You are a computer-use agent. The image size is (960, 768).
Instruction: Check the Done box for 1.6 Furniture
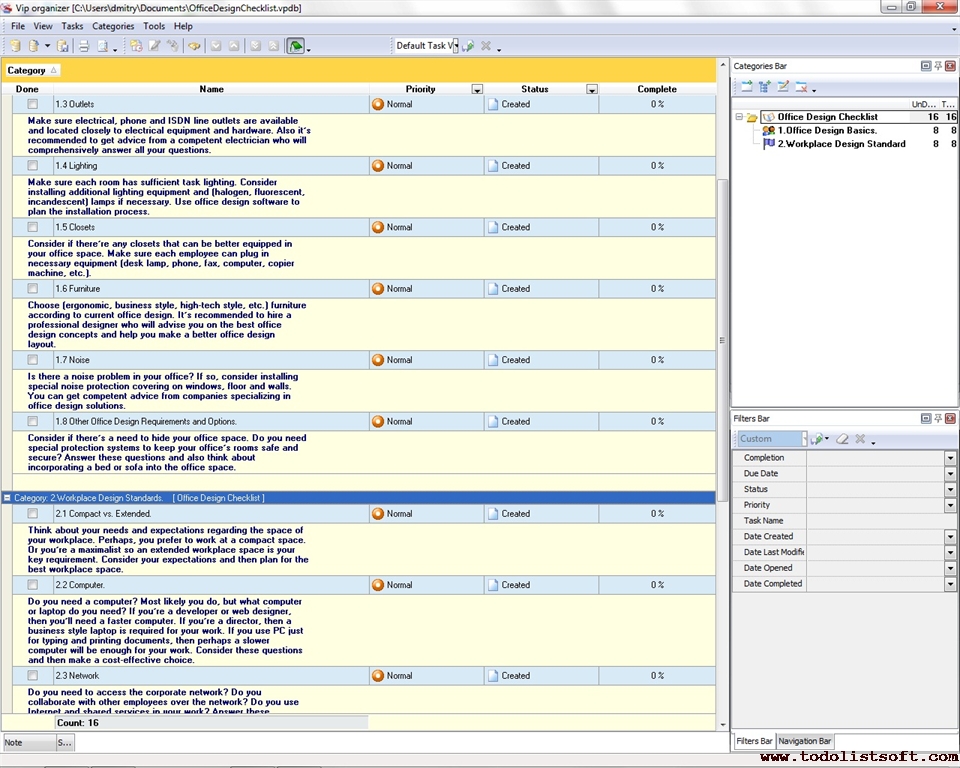33,289
